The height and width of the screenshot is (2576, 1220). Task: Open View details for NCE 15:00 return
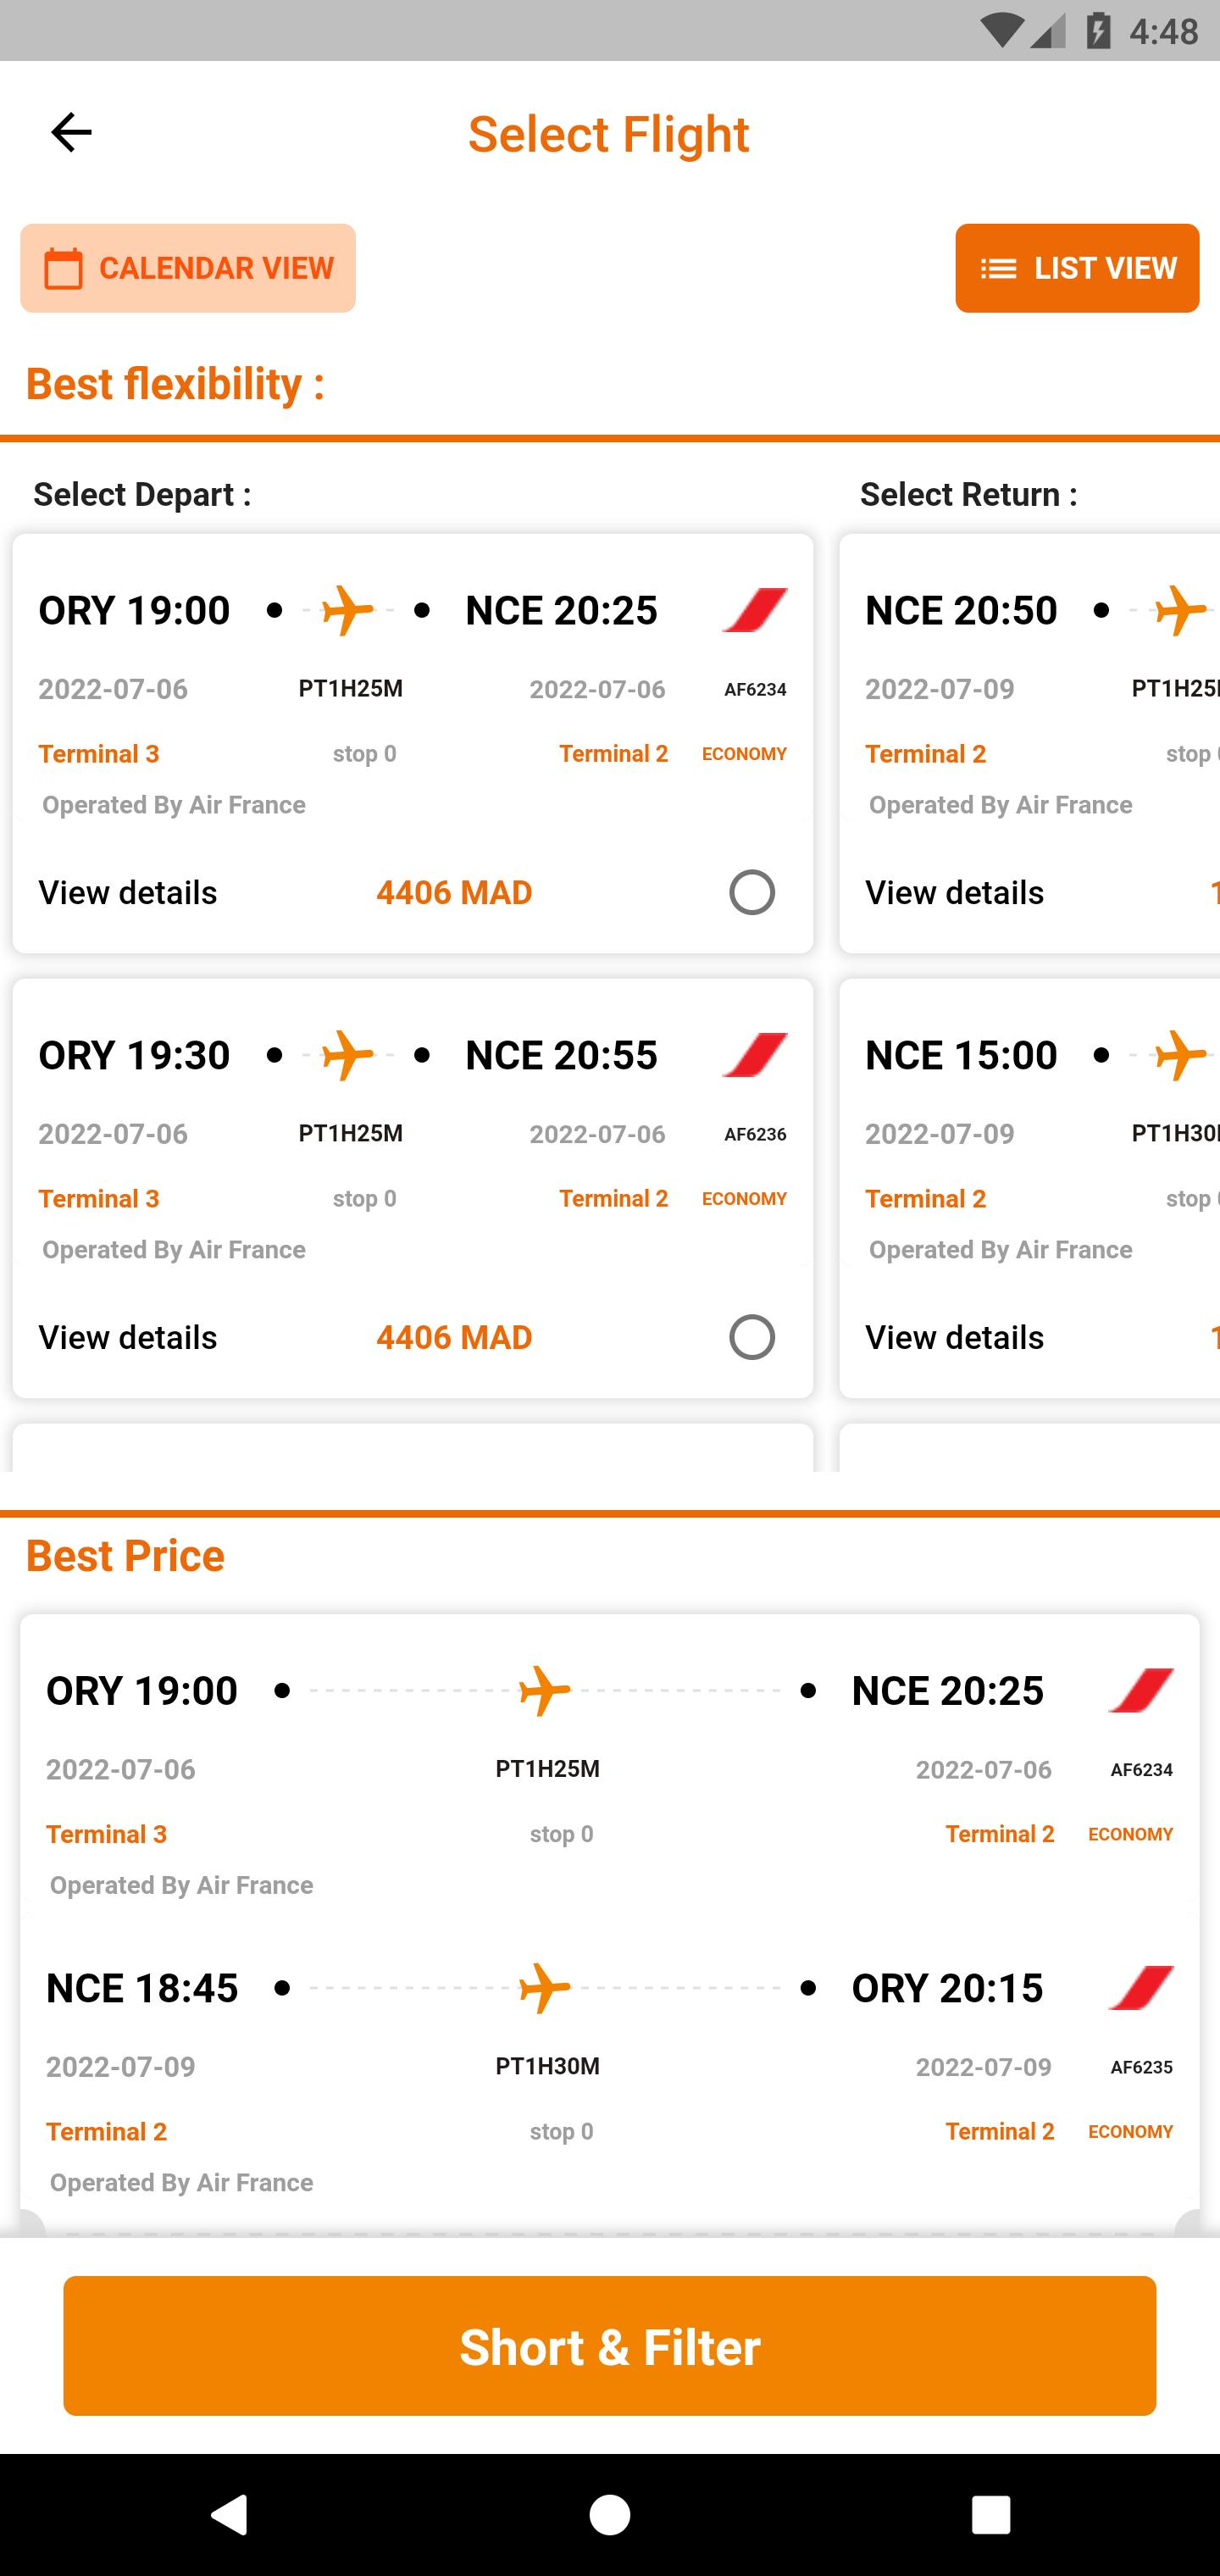(954, 1337)
